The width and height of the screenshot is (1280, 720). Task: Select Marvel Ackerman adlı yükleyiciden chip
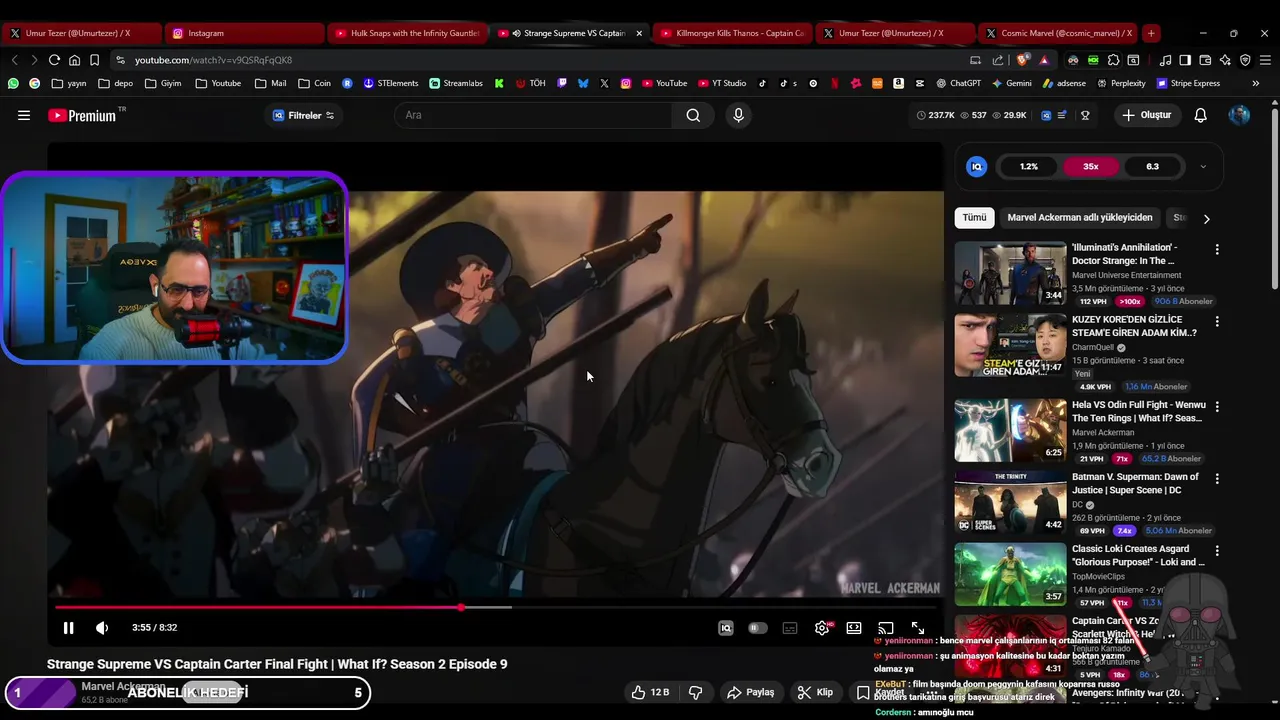point(1080,218)
